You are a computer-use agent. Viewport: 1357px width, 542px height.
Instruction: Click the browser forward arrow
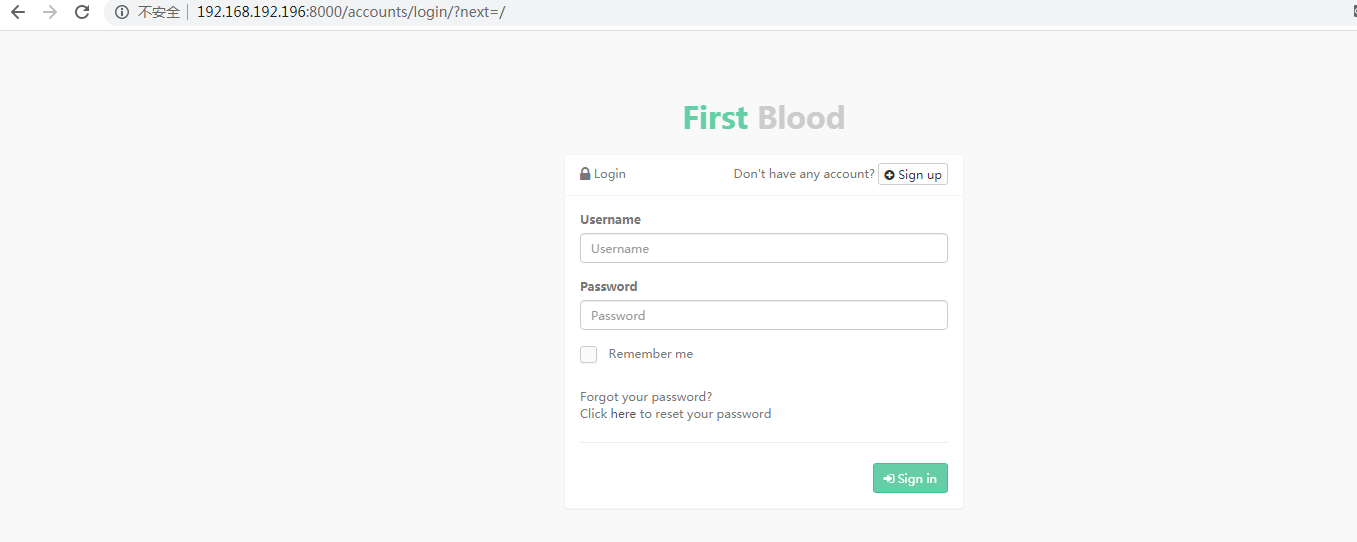50,12
